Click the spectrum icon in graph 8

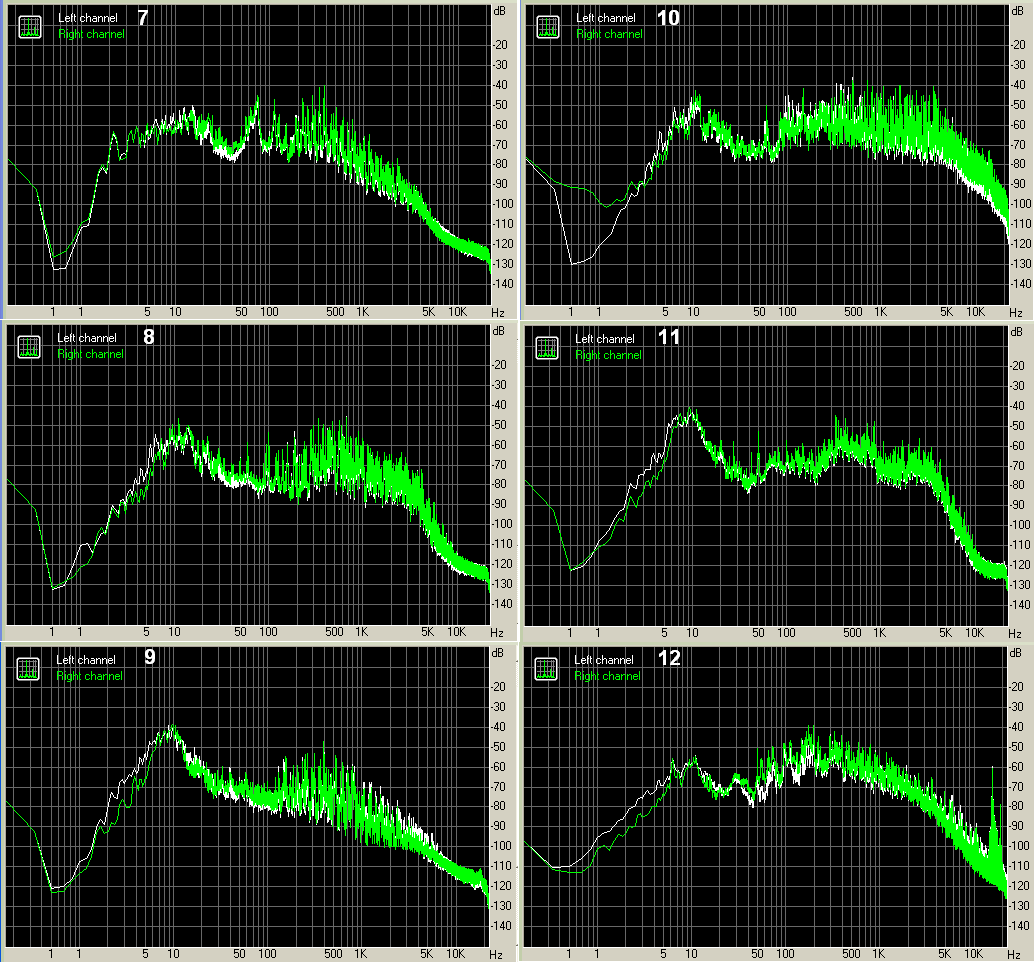(x=28, y=347)
